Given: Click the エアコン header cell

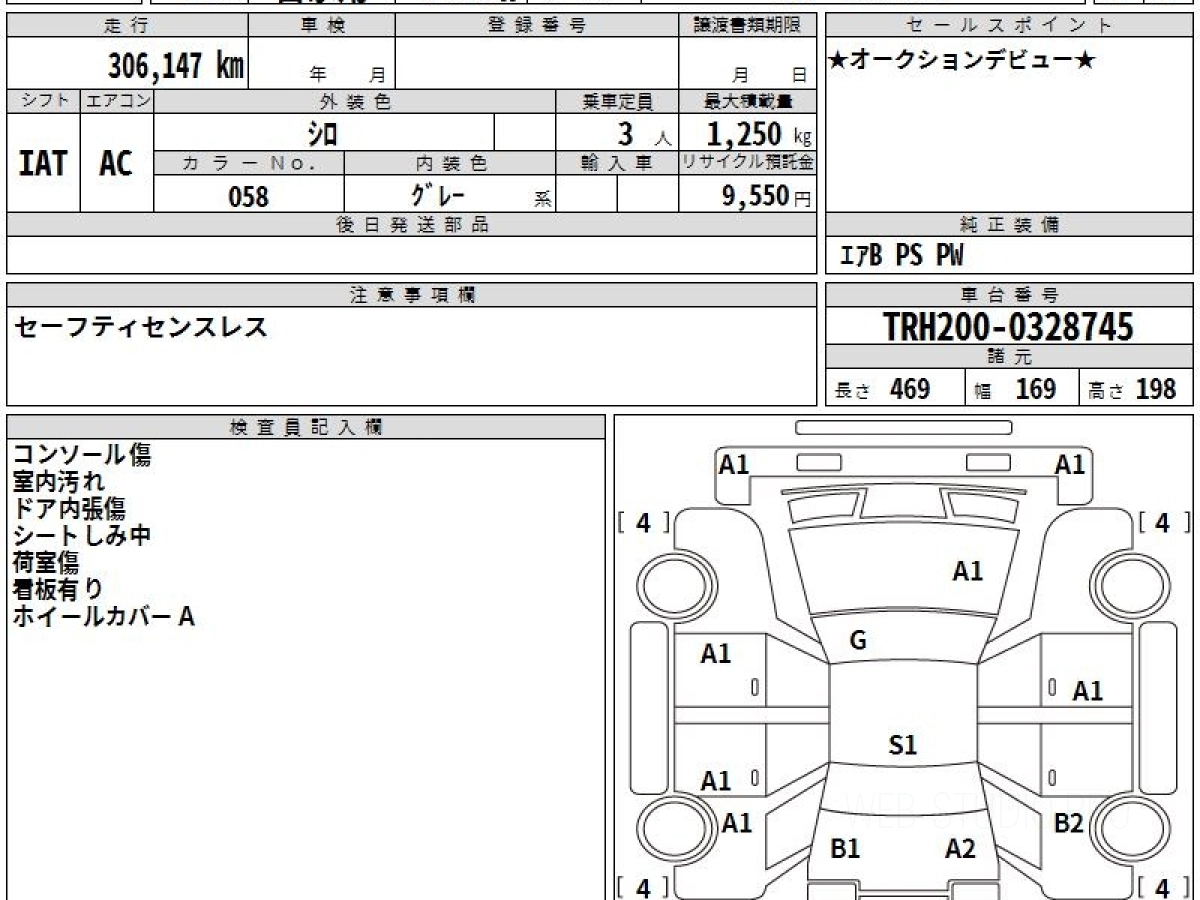Looking at the screenshot, I should tap(117, 101).
